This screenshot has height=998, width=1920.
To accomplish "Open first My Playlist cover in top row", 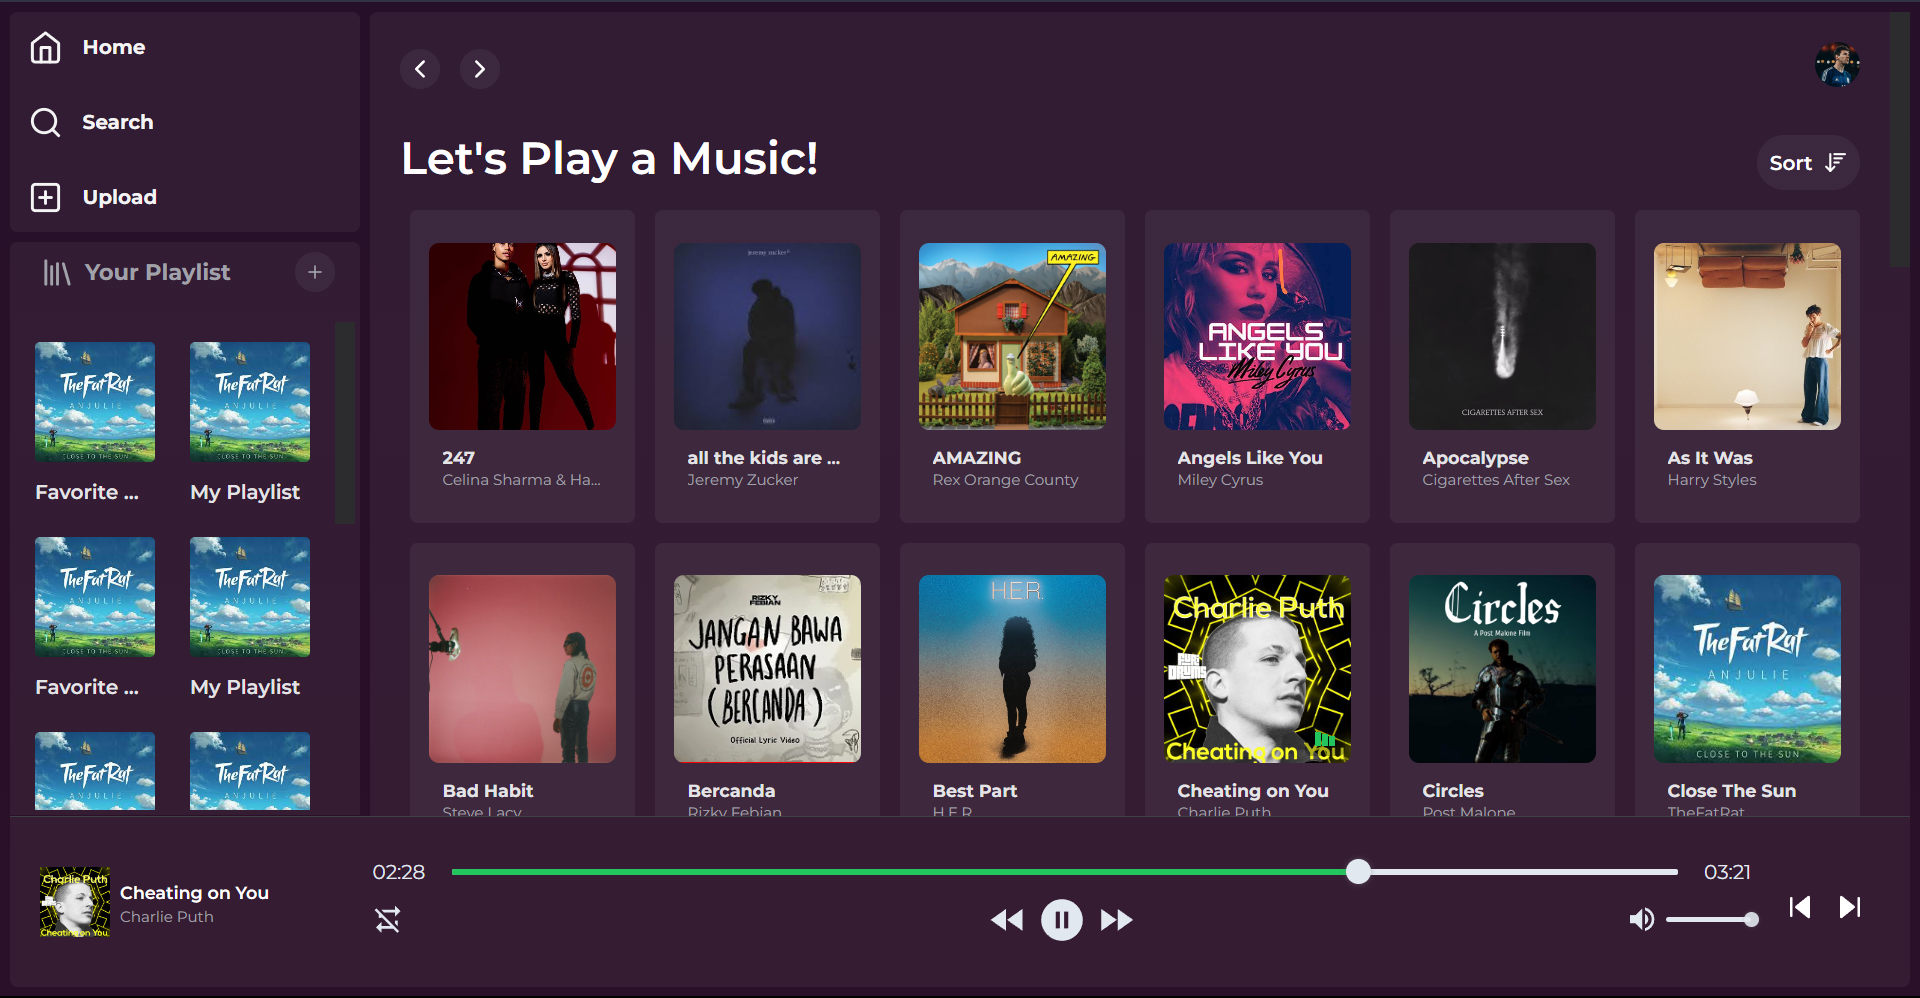I will point(250,402).
